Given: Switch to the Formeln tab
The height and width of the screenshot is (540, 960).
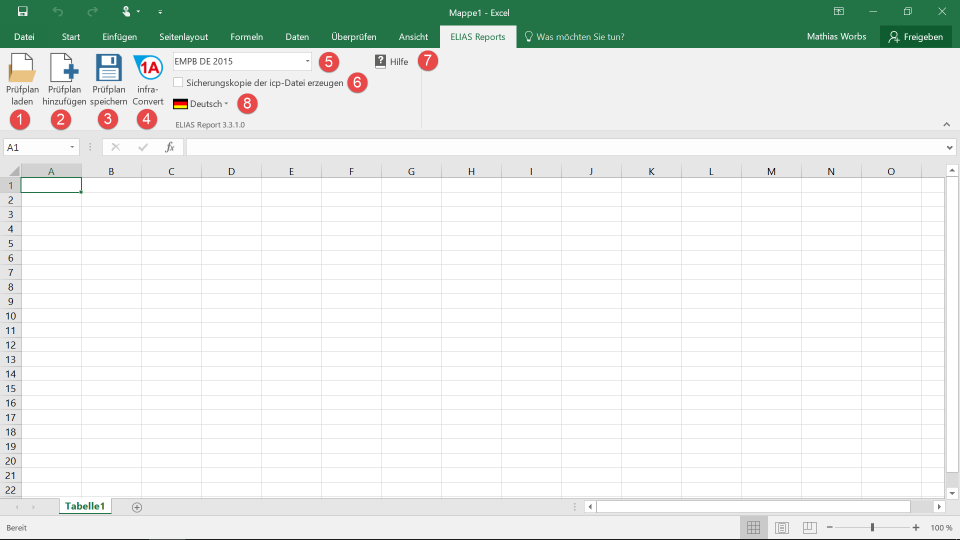Looking at the screenshot, I should [247, 37].
